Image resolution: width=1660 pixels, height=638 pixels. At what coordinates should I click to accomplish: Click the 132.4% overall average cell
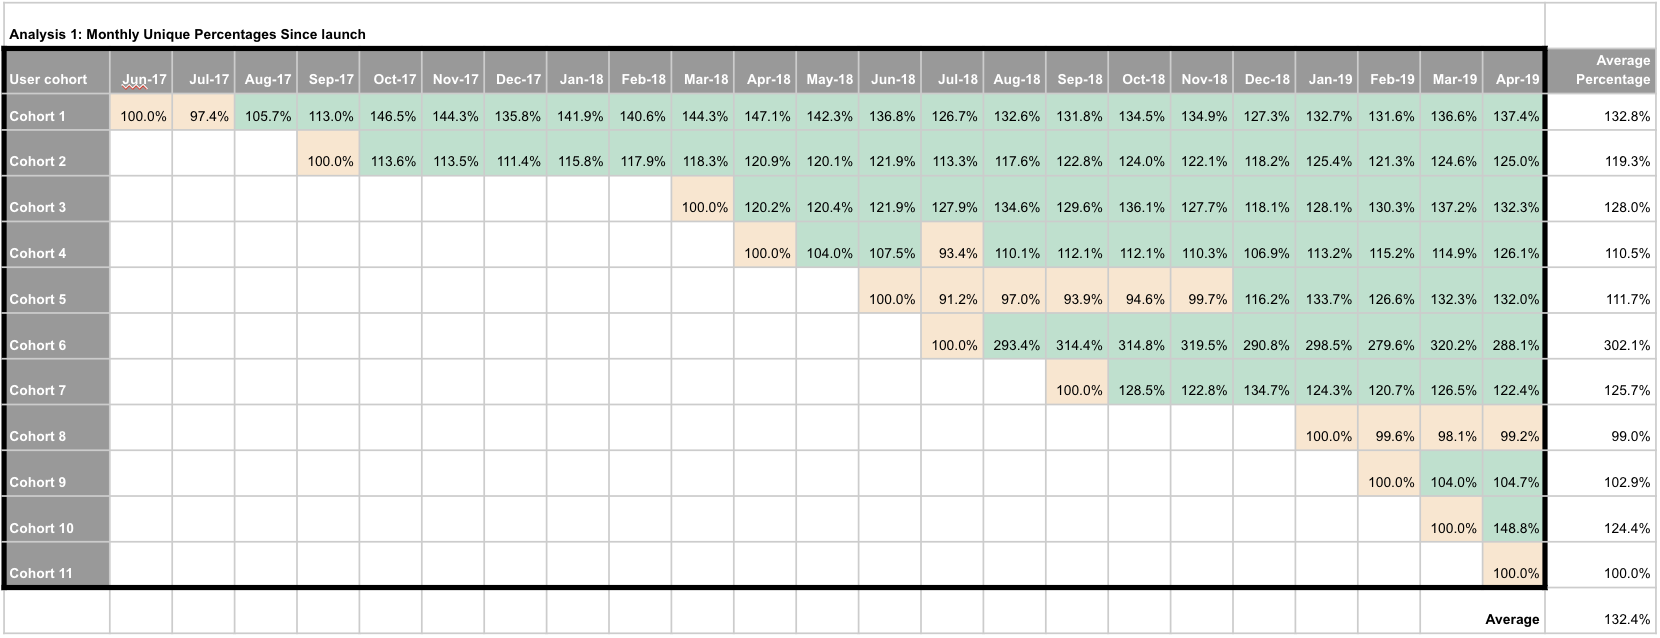click(1601, 619)
